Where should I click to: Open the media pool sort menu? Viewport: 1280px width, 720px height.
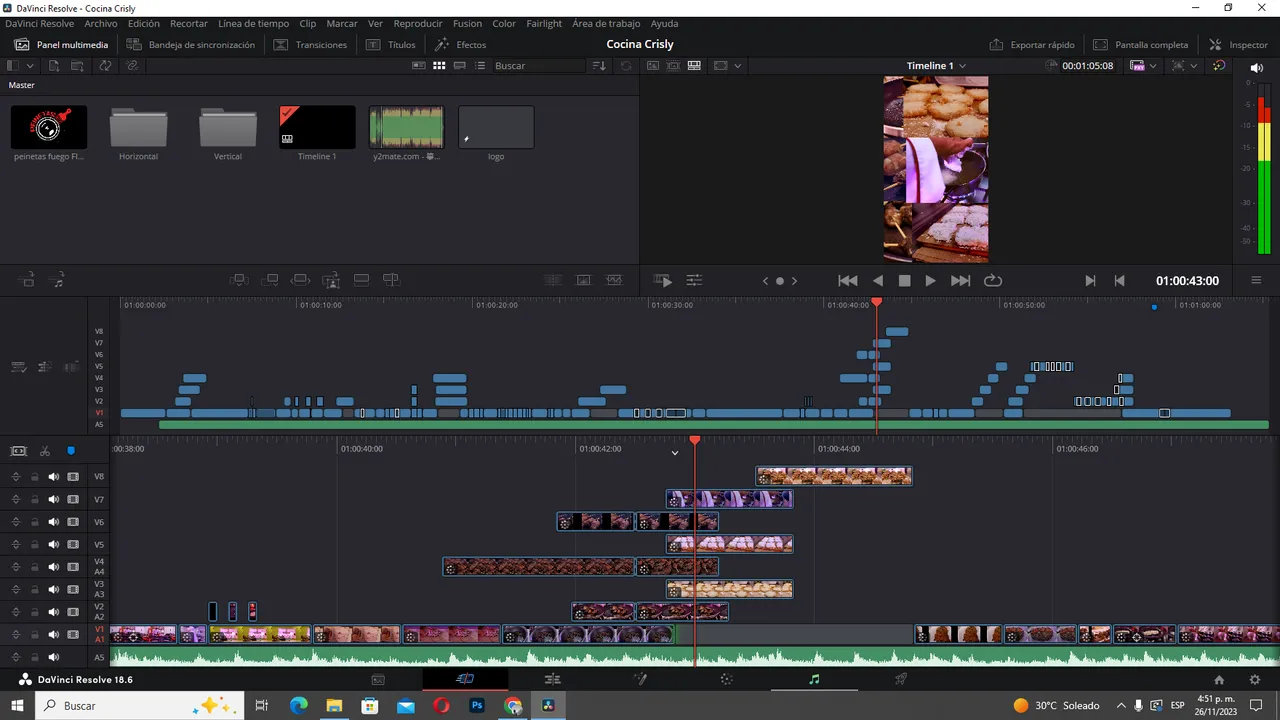(x=599, y=65)
